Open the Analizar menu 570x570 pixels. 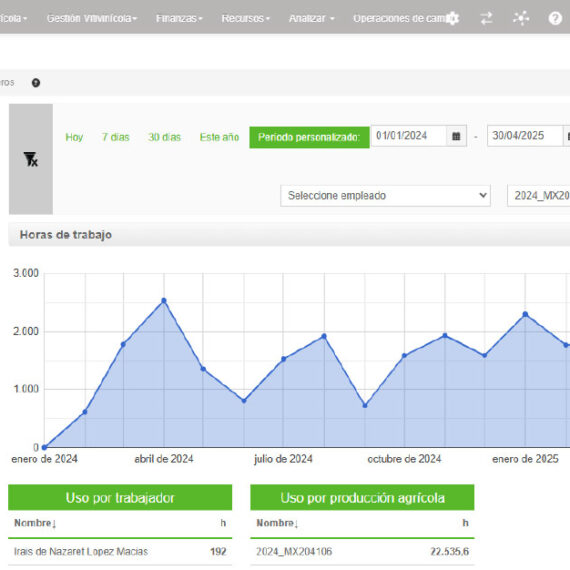pyautogui.click(x=312, y=18)
